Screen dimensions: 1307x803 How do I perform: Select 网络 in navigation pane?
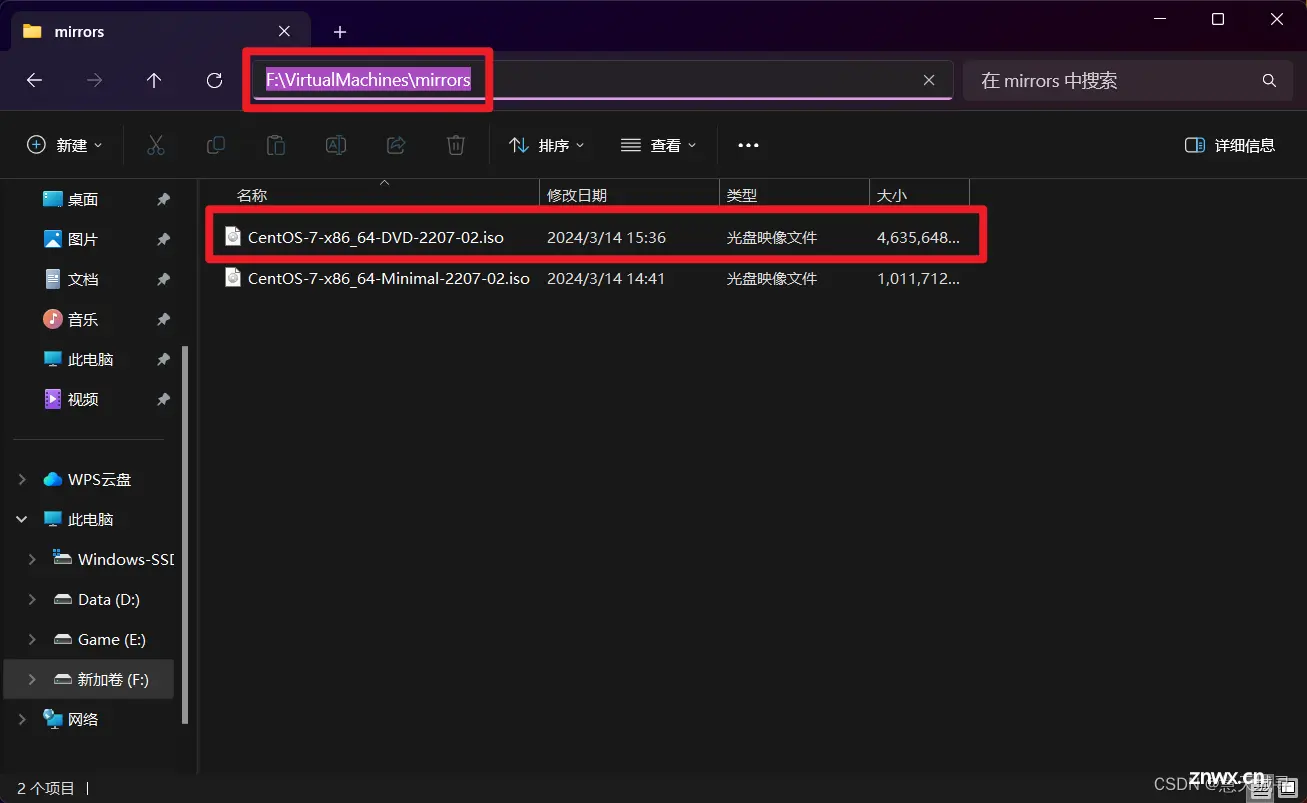tap(83, 719)
